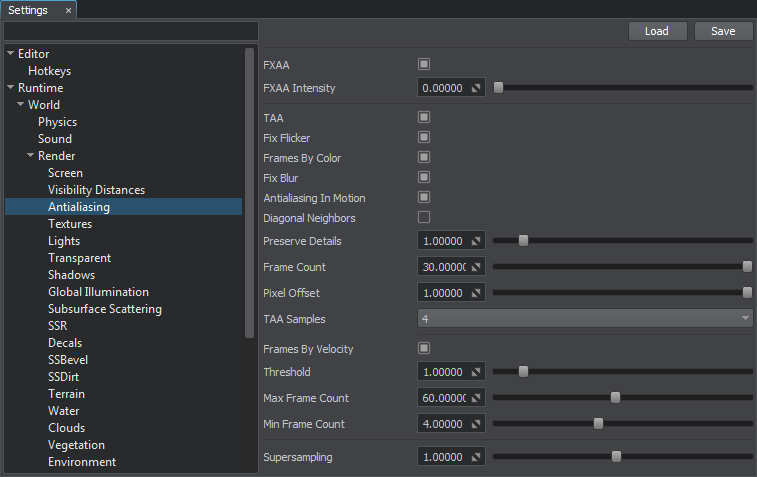Collapse the Render tree node arrow
757x477 pixels.
[x=31, y=156]
